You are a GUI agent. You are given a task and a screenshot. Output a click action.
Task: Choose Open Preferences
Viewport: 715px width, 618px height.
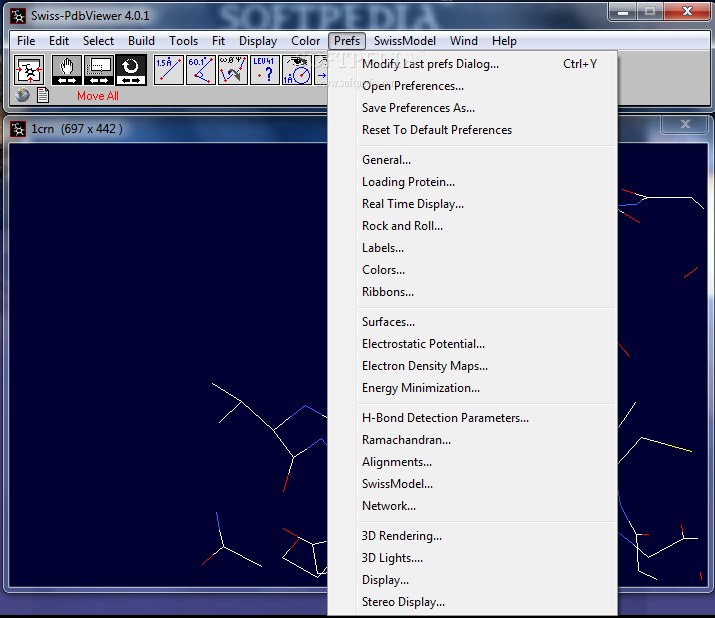tap(472, 86)
